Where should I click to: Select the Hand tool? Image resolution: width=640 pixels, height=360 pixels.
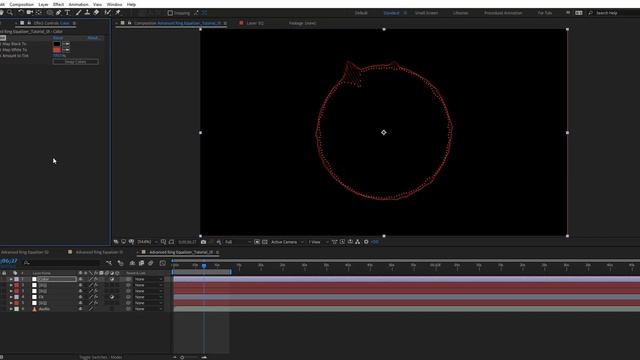coord(2,13)
